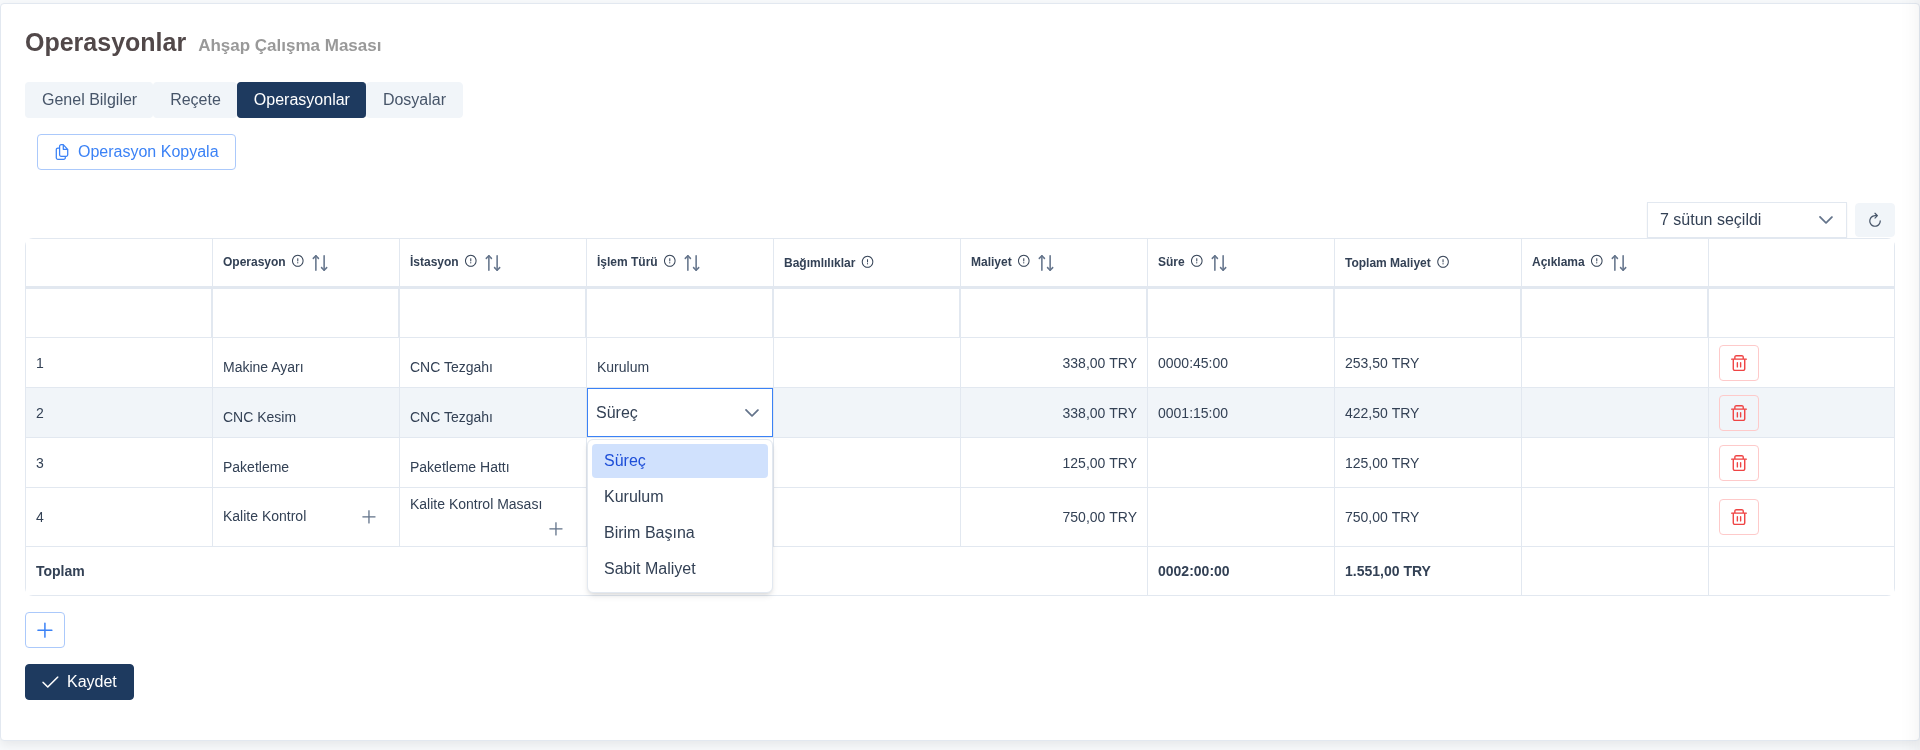Switch to the Reçete tab
The height and width of the screenshot is (750, 1920).
click(x=195, y=100)
